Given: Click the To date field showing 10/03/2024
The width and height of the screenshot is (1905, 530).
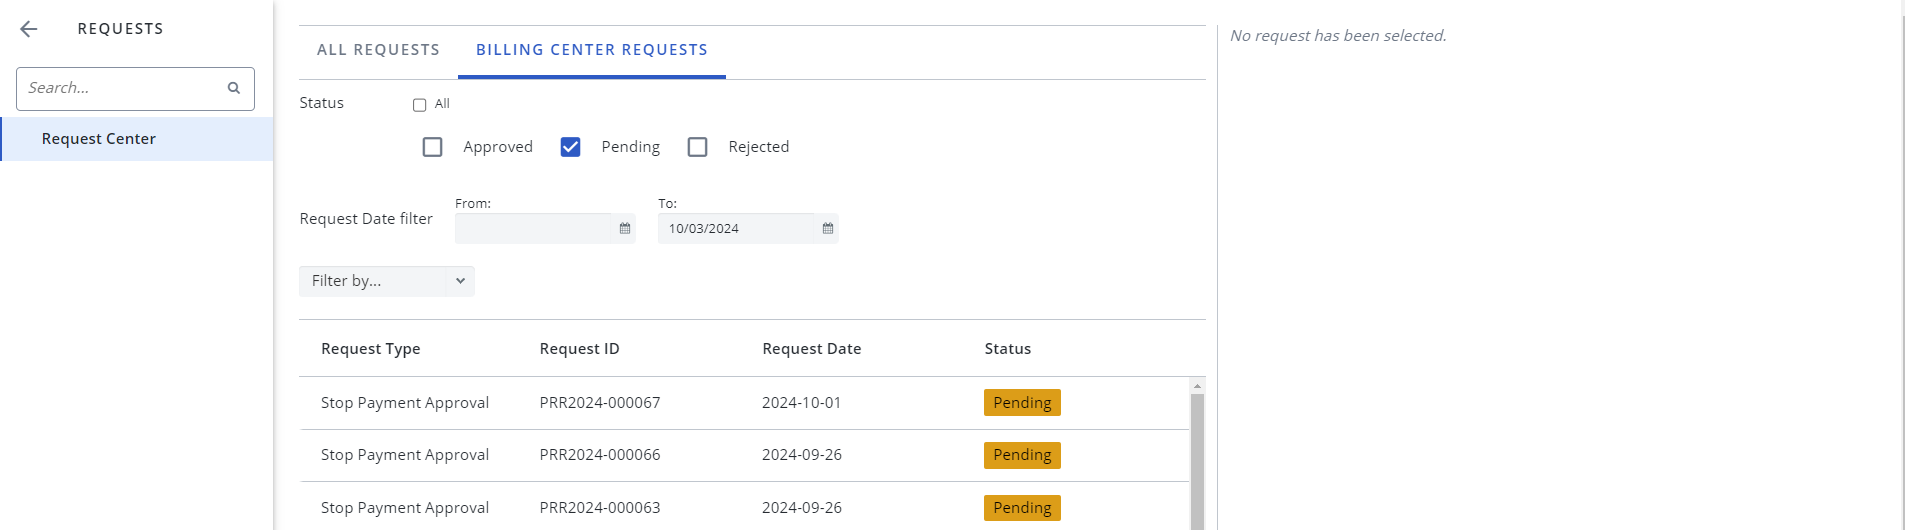Looking at the screenshot, I should point(735,229).
